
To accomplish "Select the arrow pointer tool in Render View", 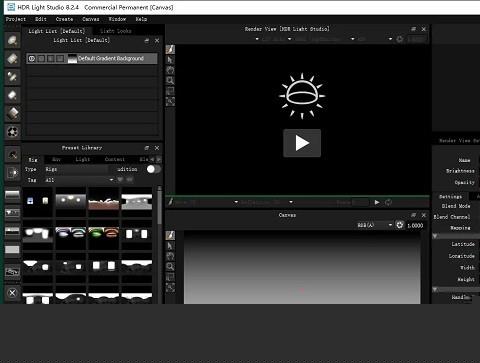I will coord(170,60).
